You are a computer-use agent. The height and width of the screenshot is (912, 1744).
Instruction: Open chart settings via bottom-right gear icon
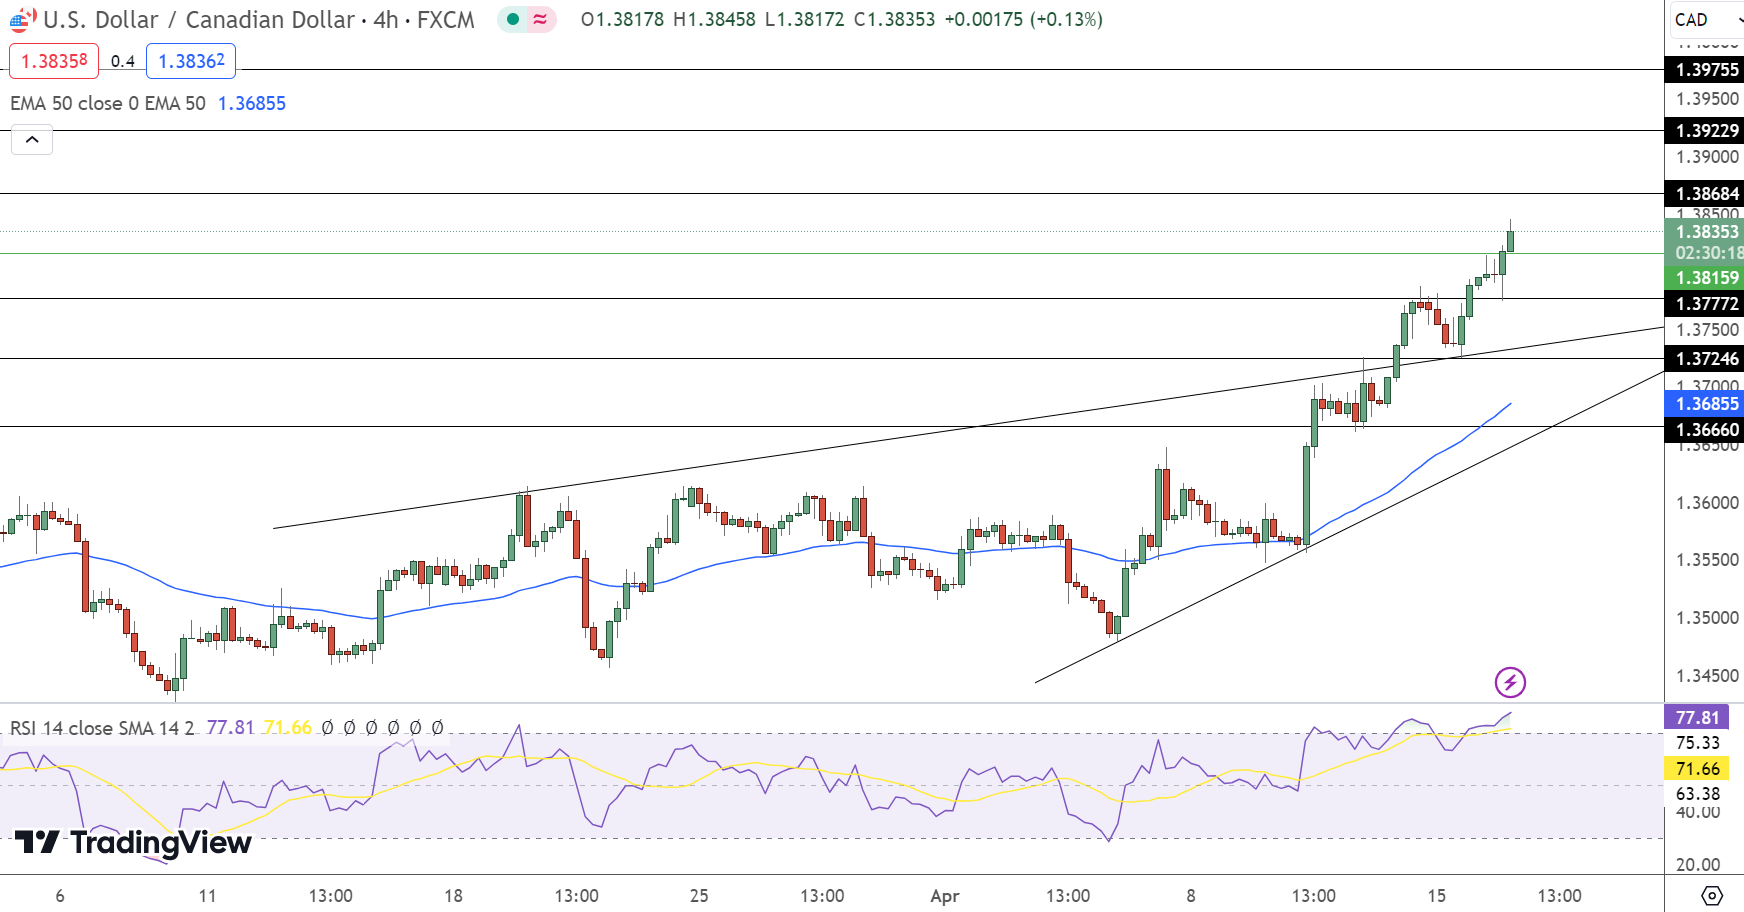click(1711, 894)
